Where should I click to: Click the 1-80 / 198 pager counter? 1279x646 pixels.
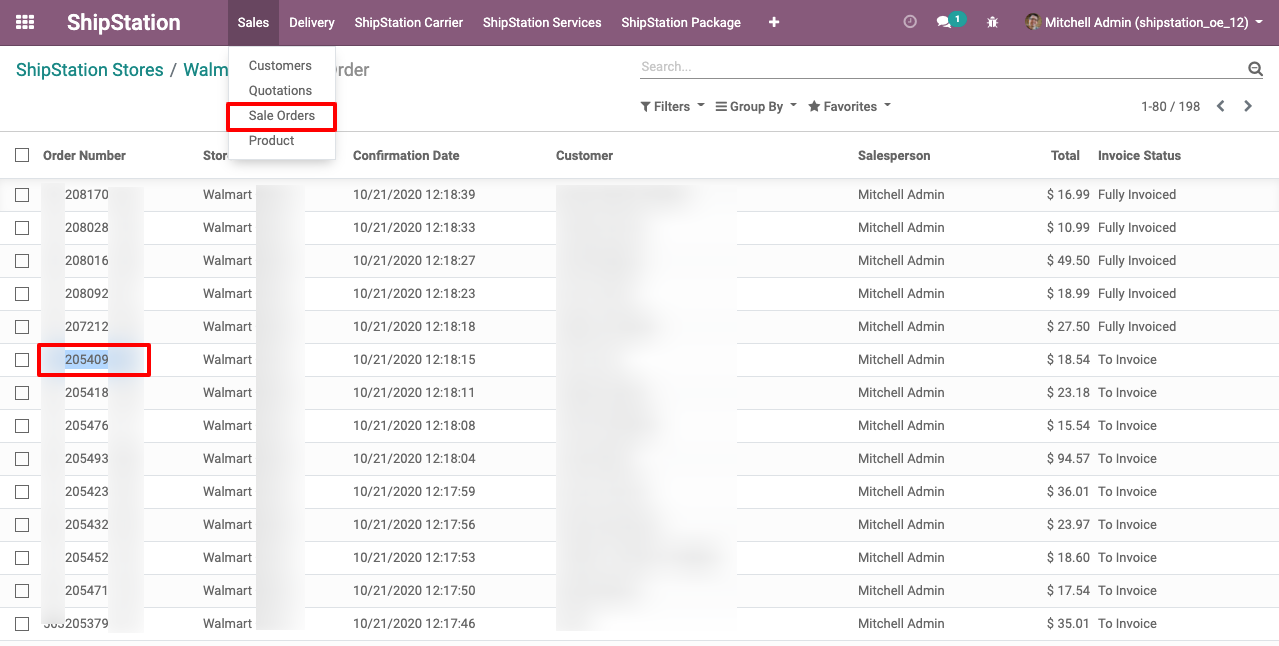(x=1170, y=106)
